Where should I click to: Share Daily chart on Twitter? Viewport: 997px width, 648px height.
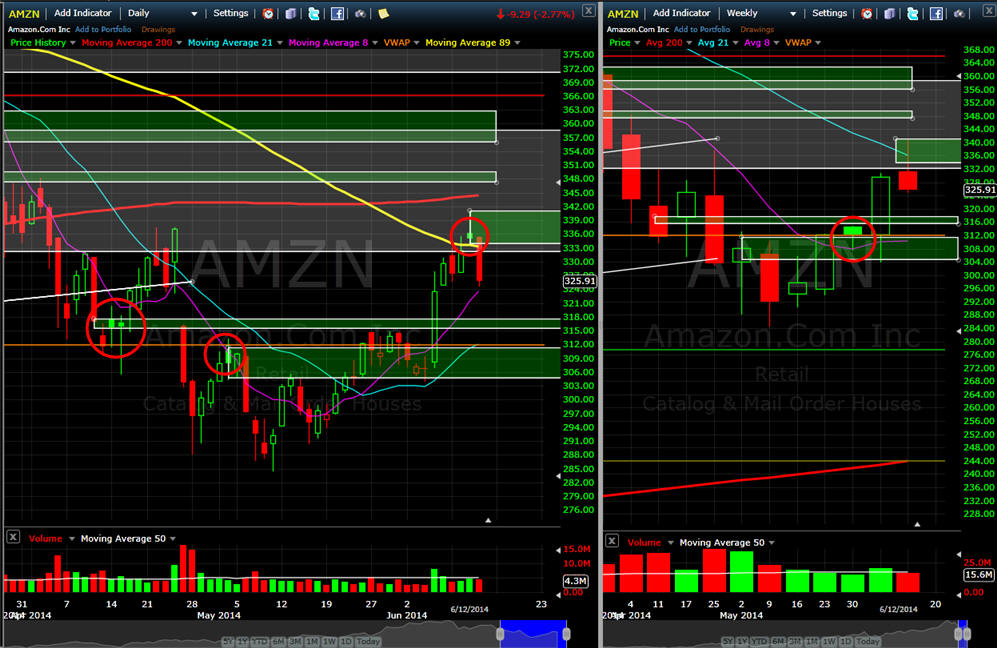click(313, 13)
